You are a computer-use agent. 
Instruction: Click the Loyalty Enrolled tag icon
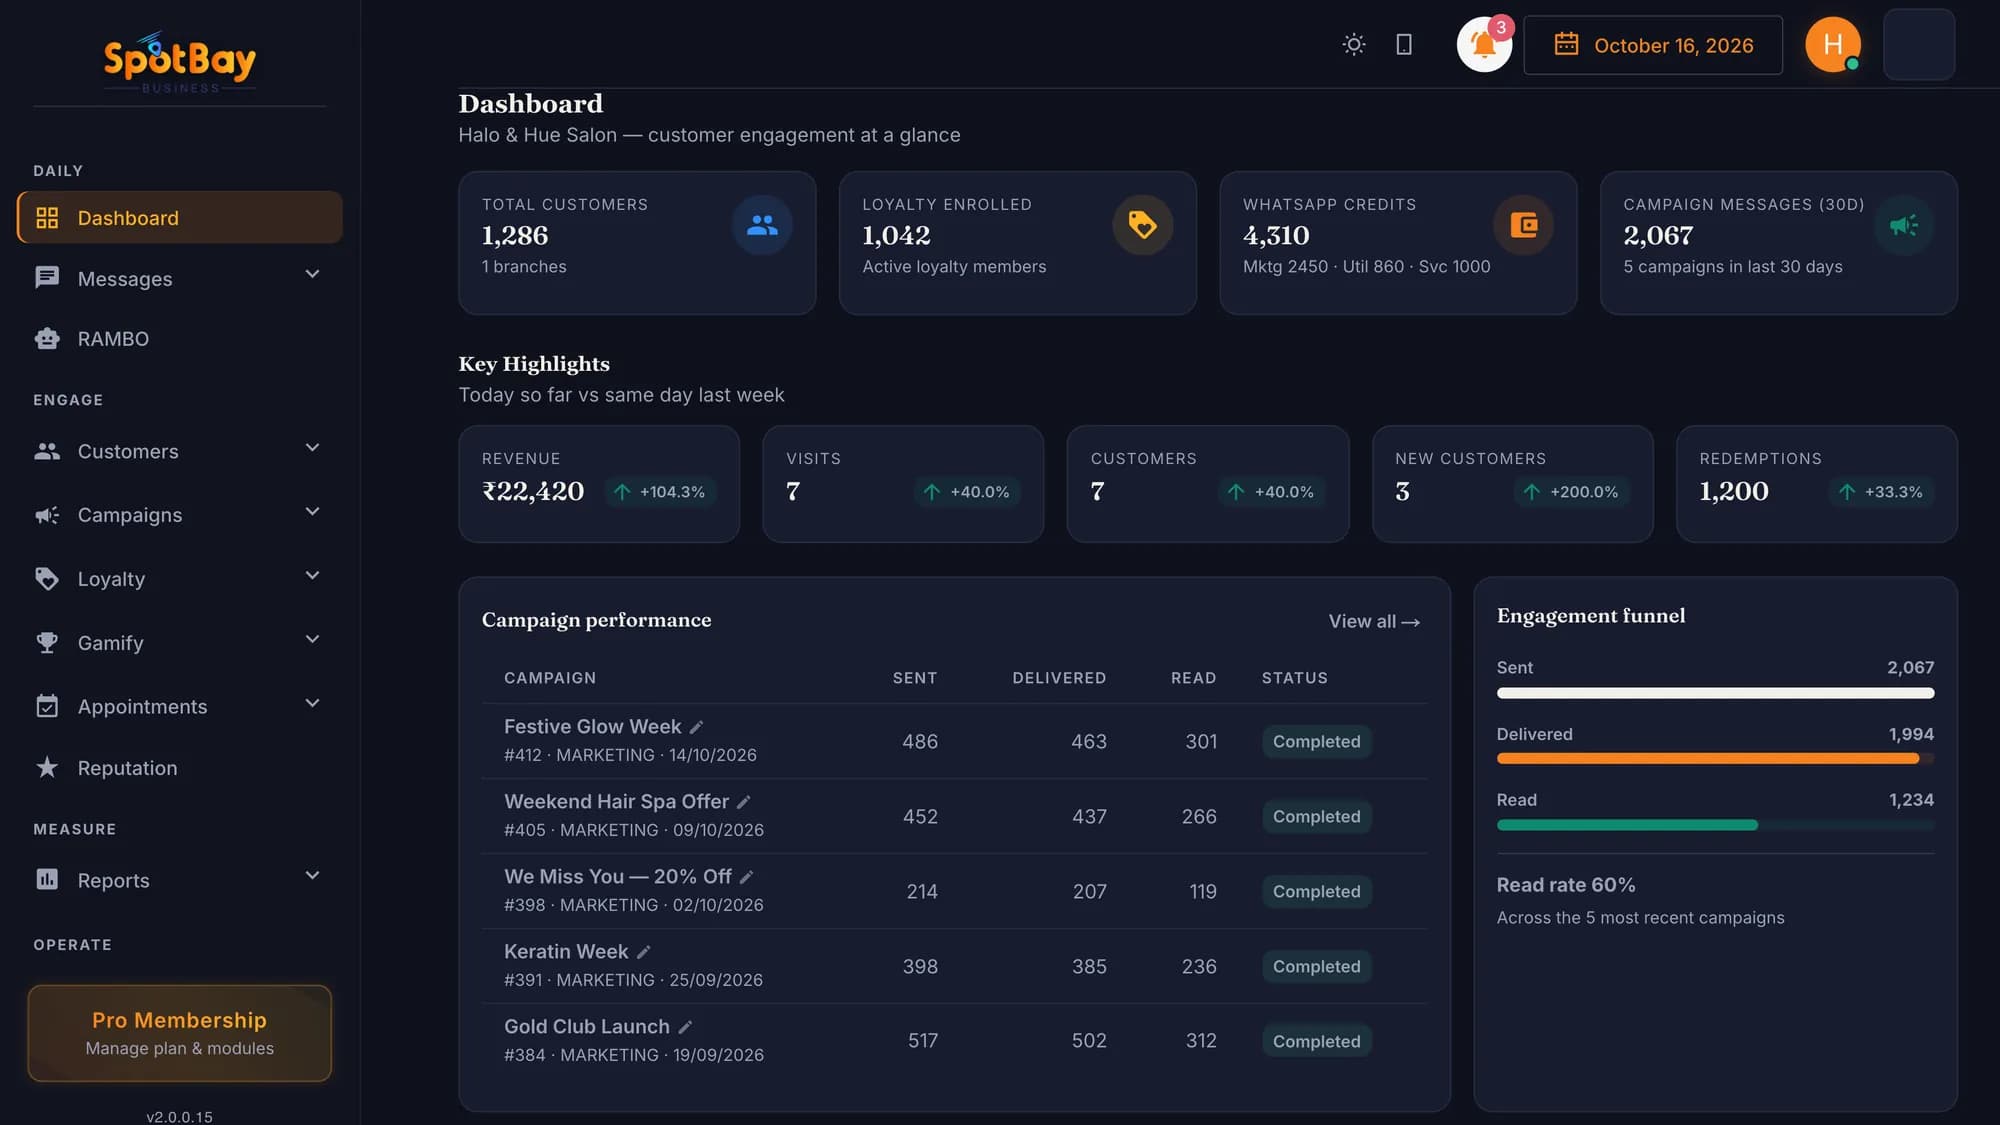pos(1143,225)
